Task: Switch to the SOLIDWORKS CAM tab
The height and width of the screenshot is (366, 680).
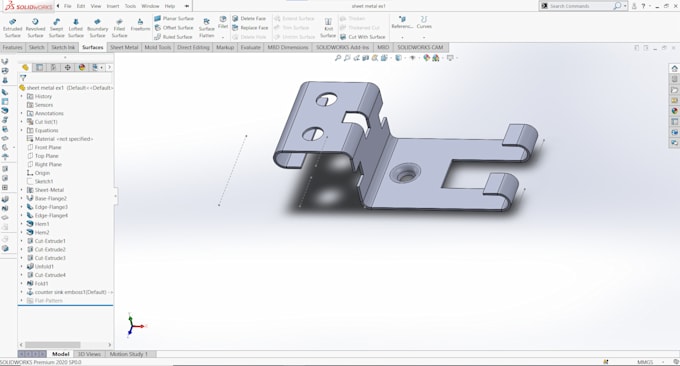Action: (420, 47)
